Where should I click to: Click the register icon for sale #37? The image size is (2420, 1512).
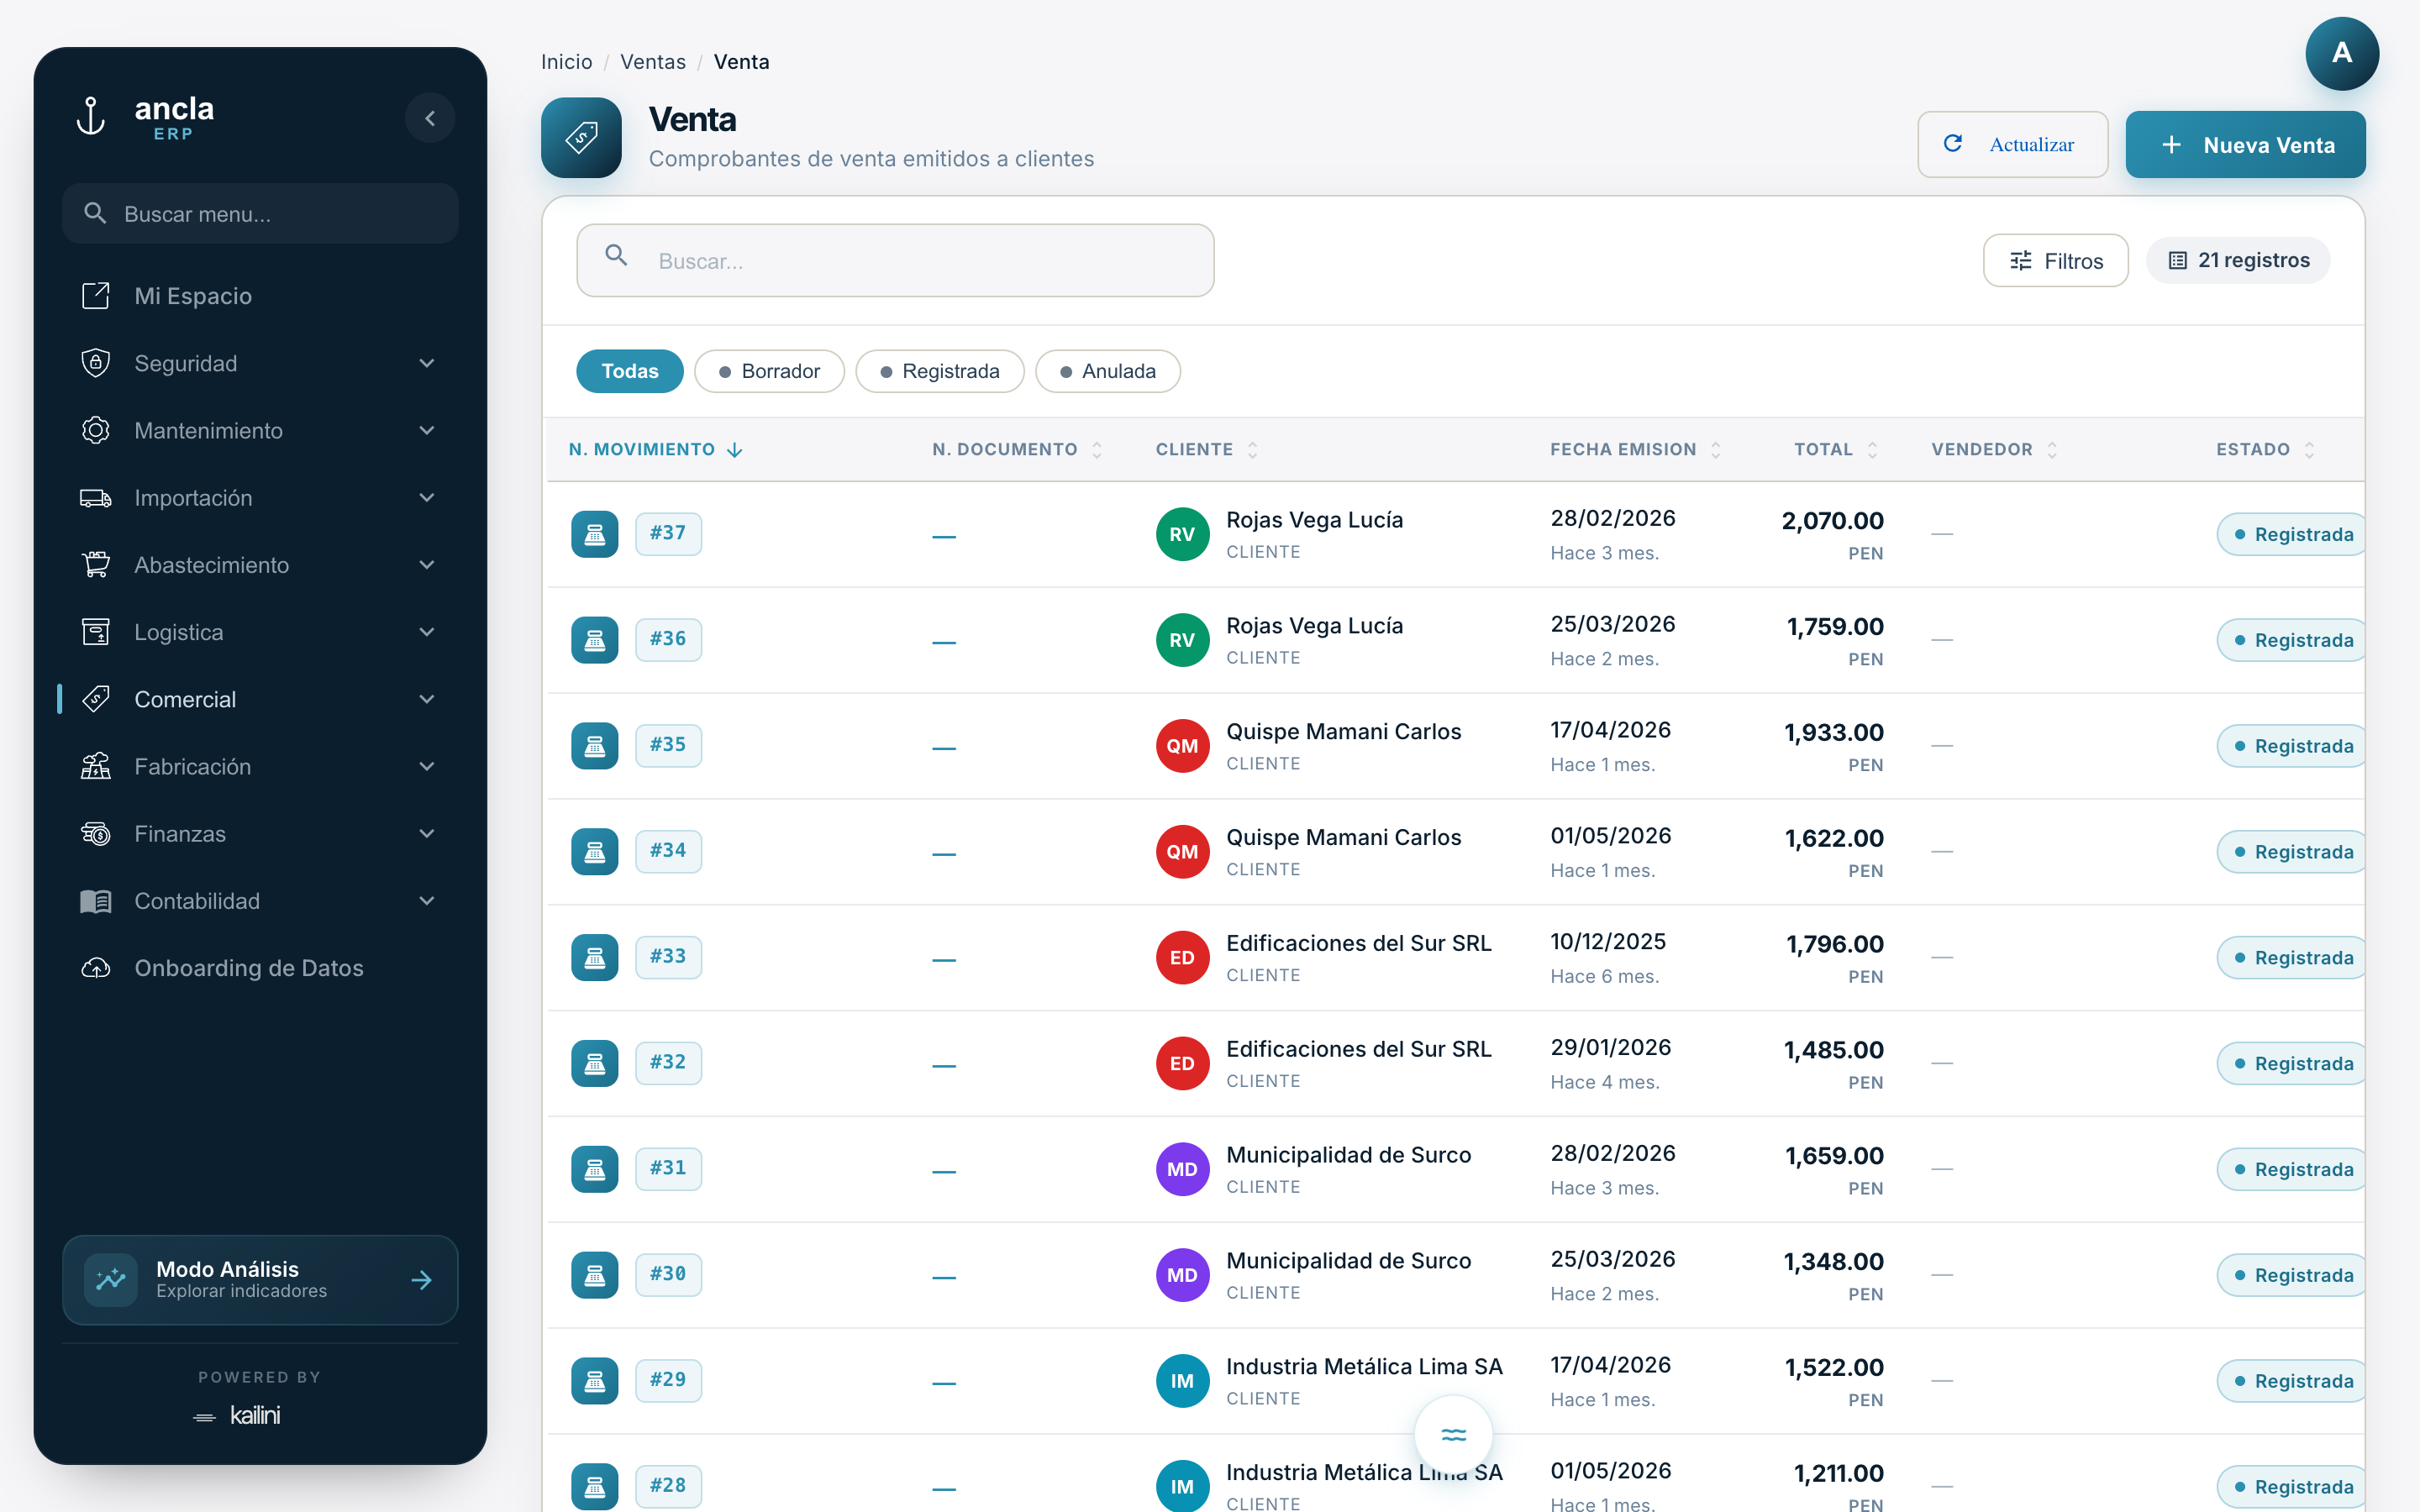(x=594, y=534)
